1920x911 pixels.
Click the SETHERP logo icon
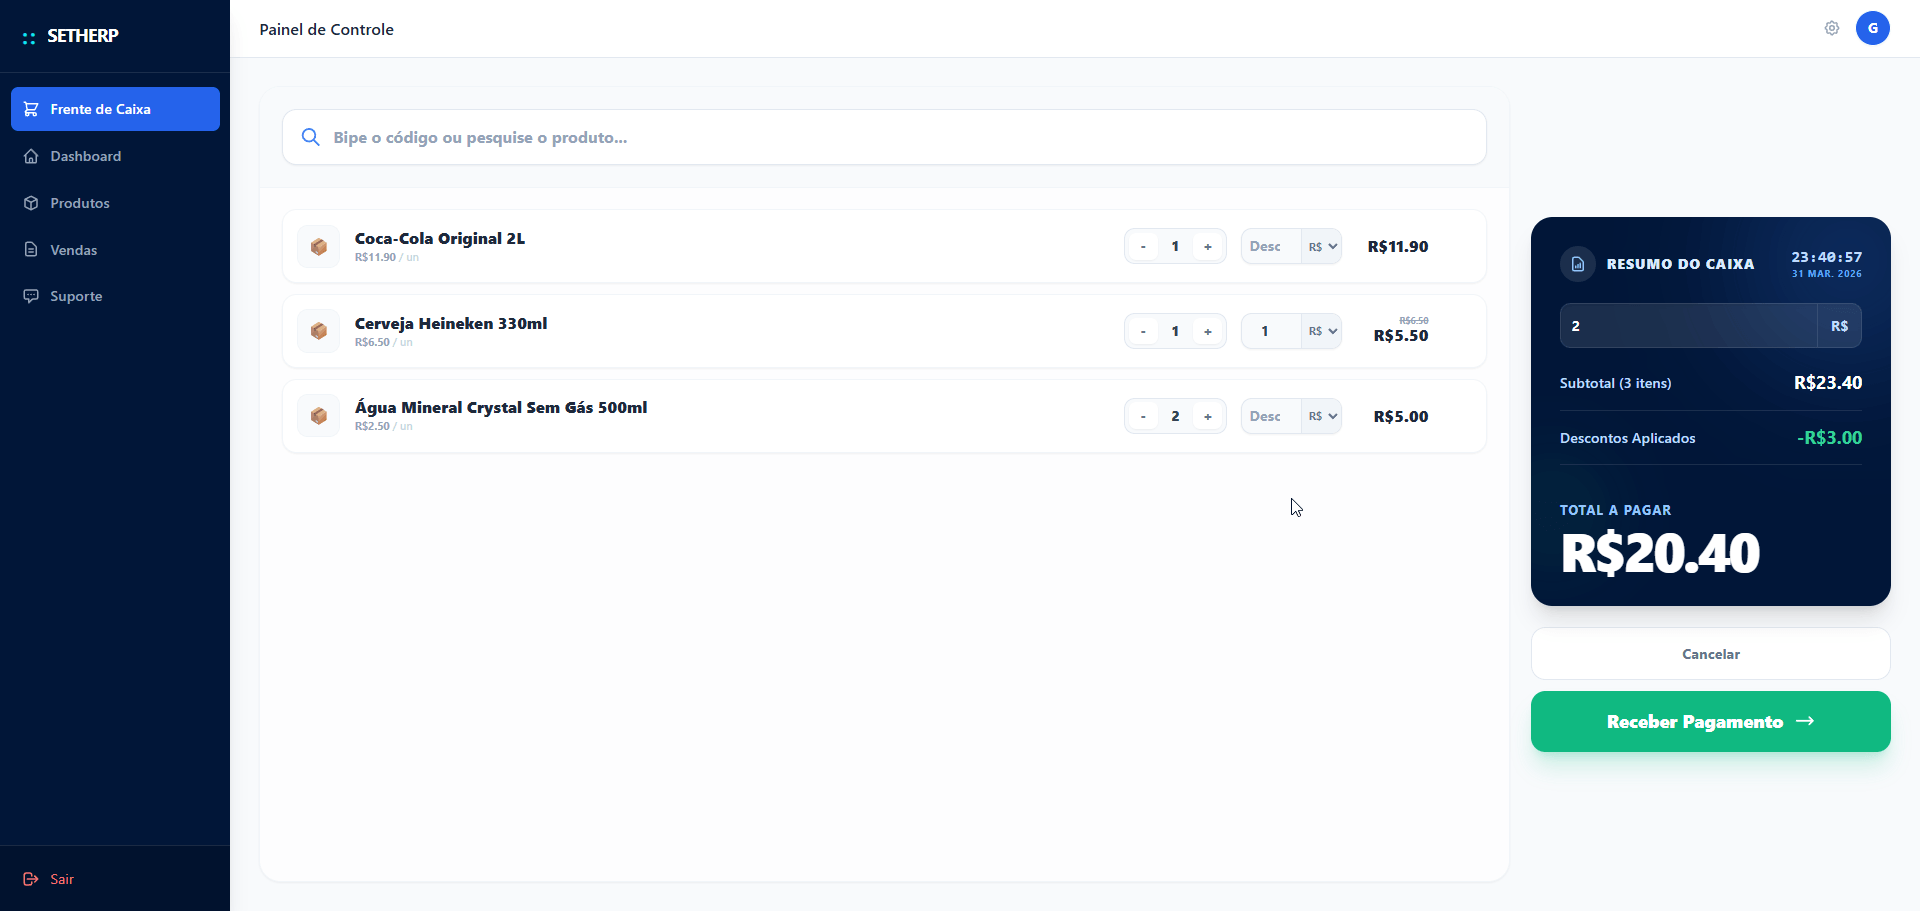[x=29, y=37]
